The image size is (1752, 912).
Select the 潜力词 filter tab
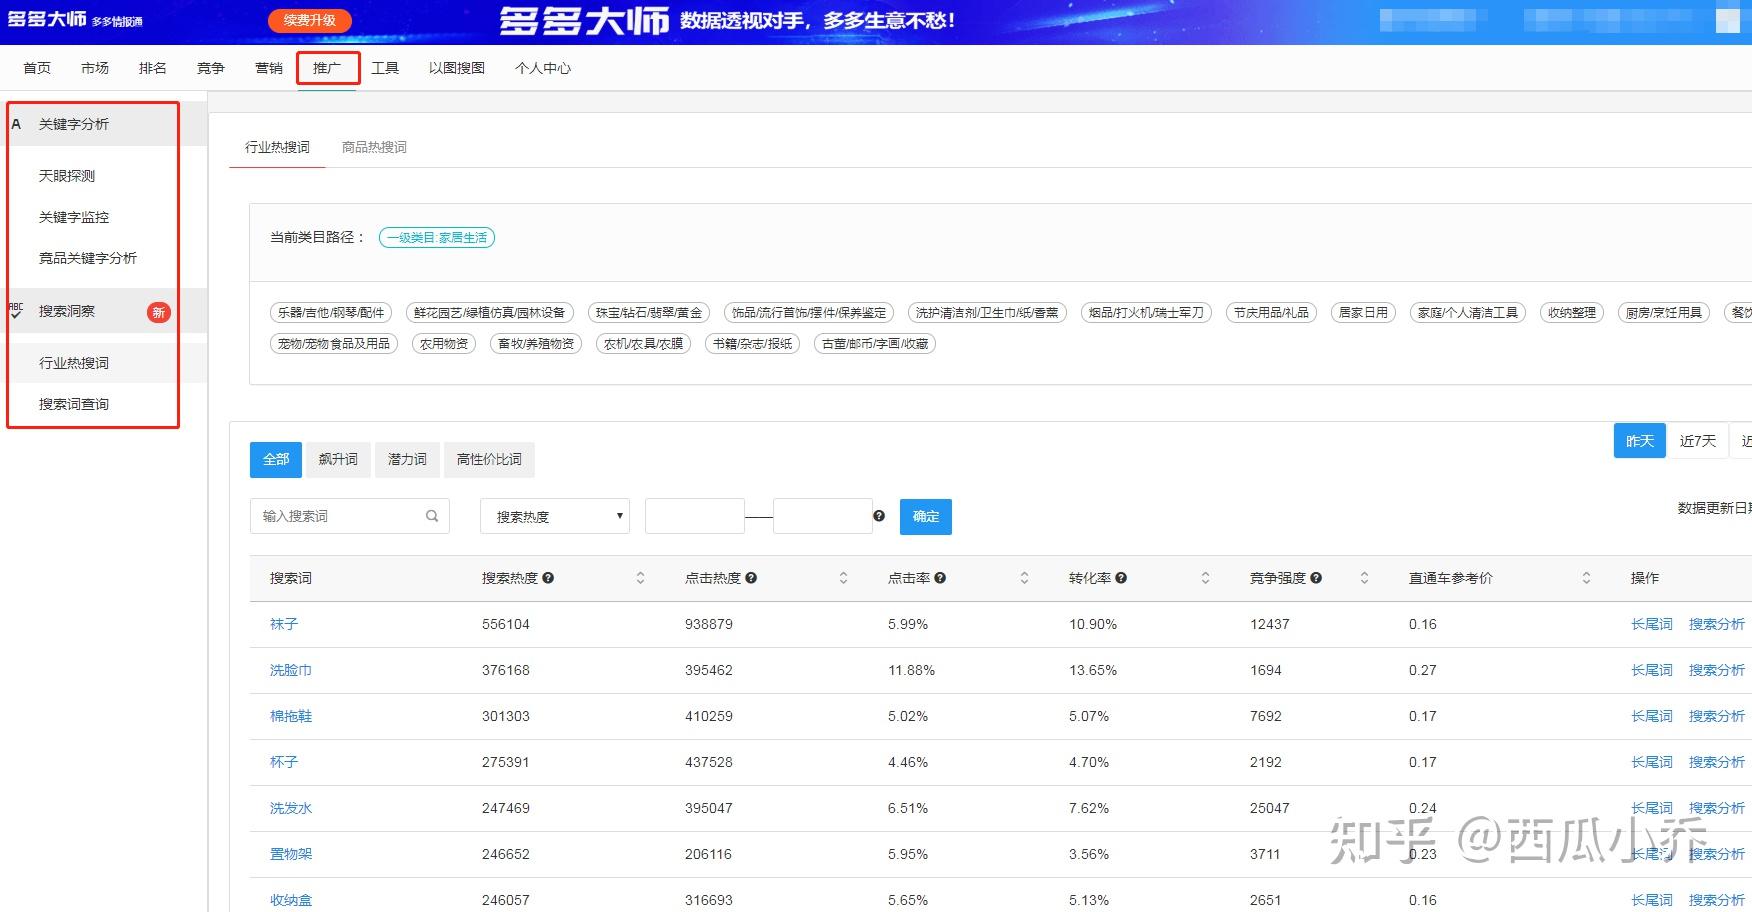[x=407, y=459]
